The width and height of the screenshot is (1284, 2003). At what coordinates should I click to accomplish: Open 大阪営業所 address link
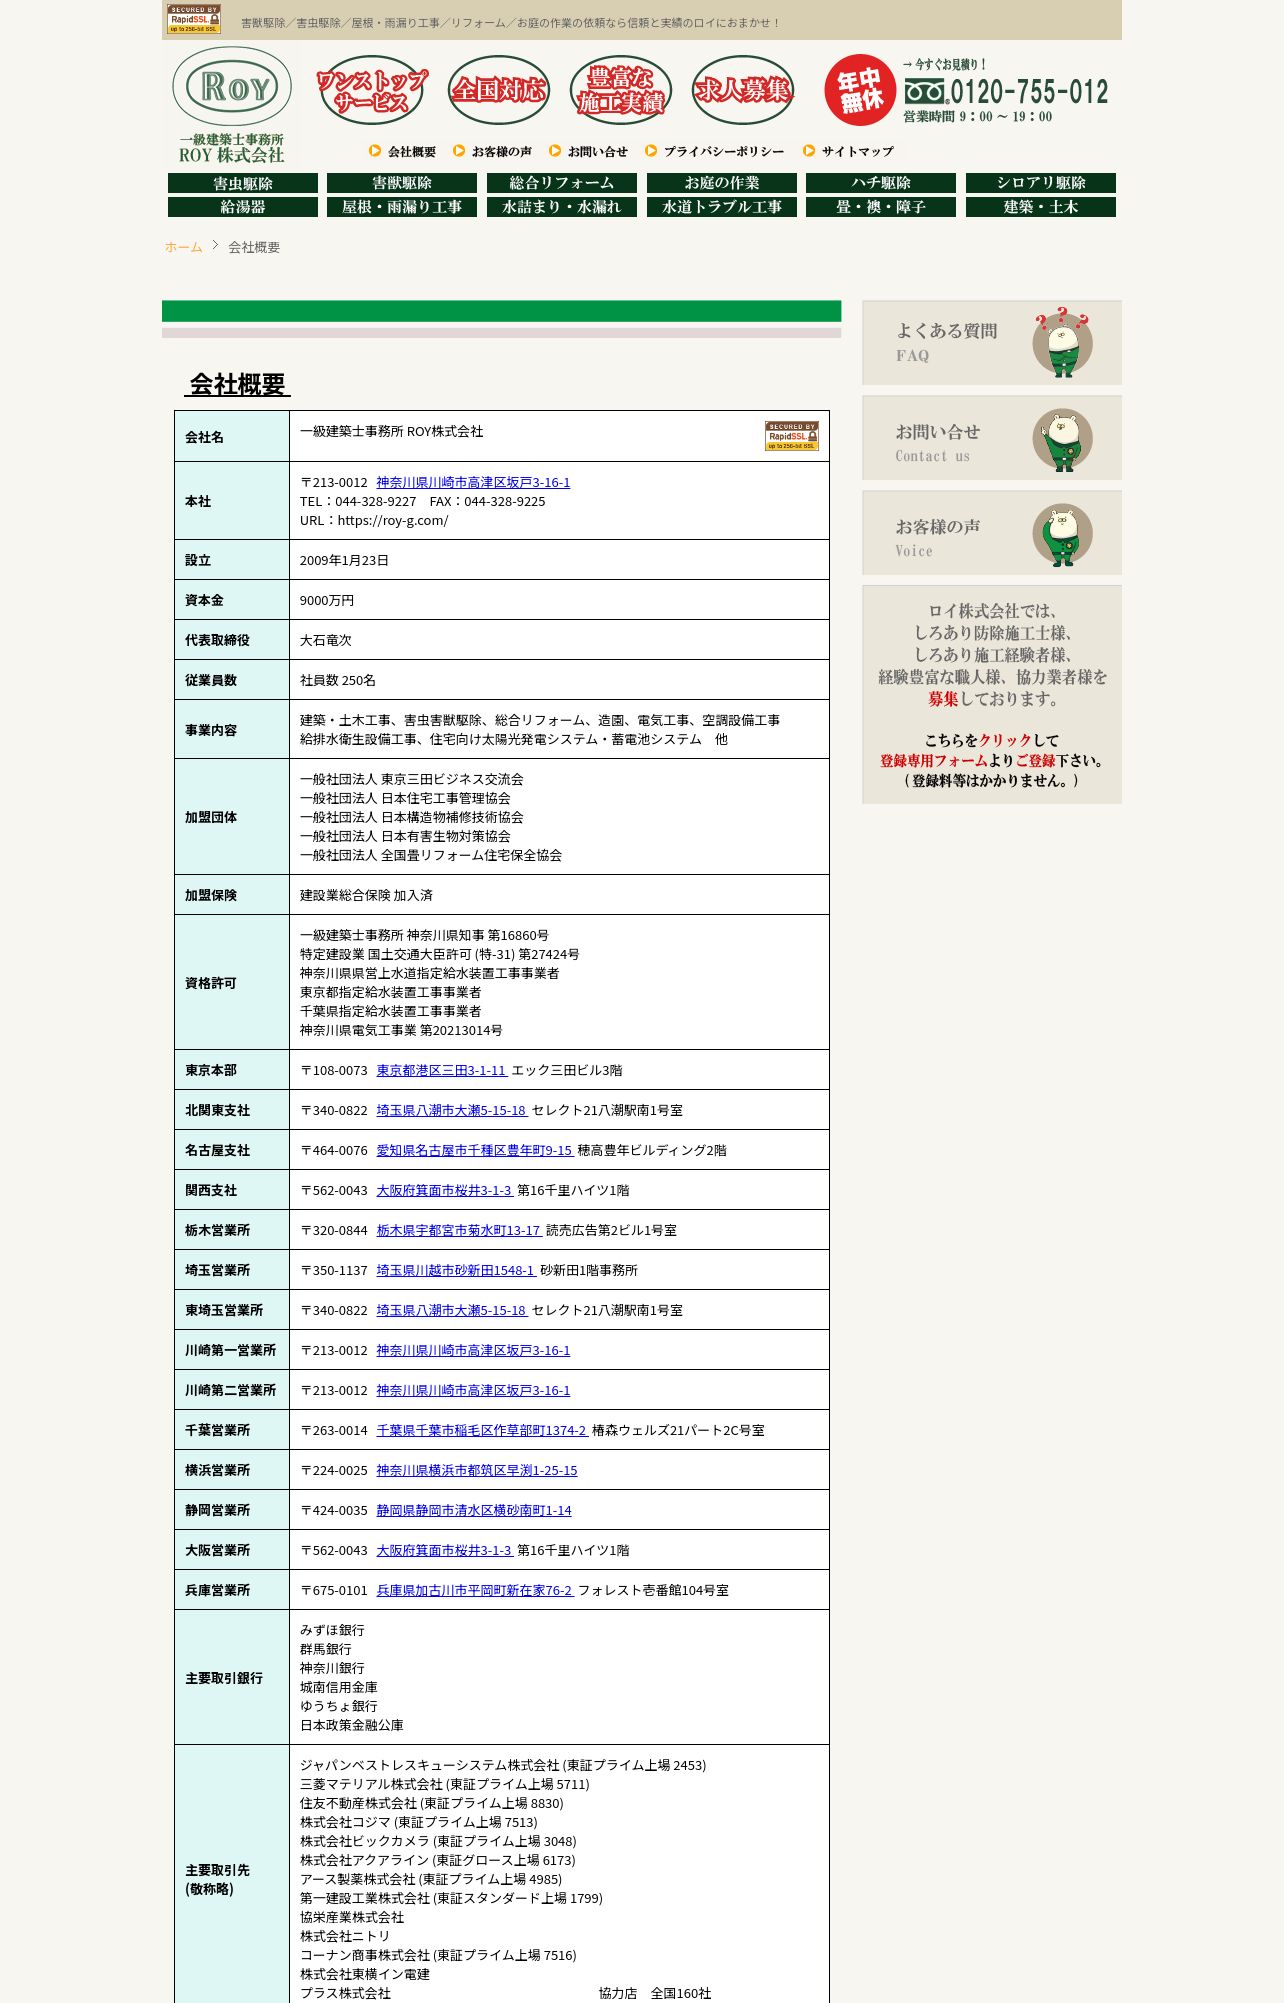click(x=444, y=1550)
